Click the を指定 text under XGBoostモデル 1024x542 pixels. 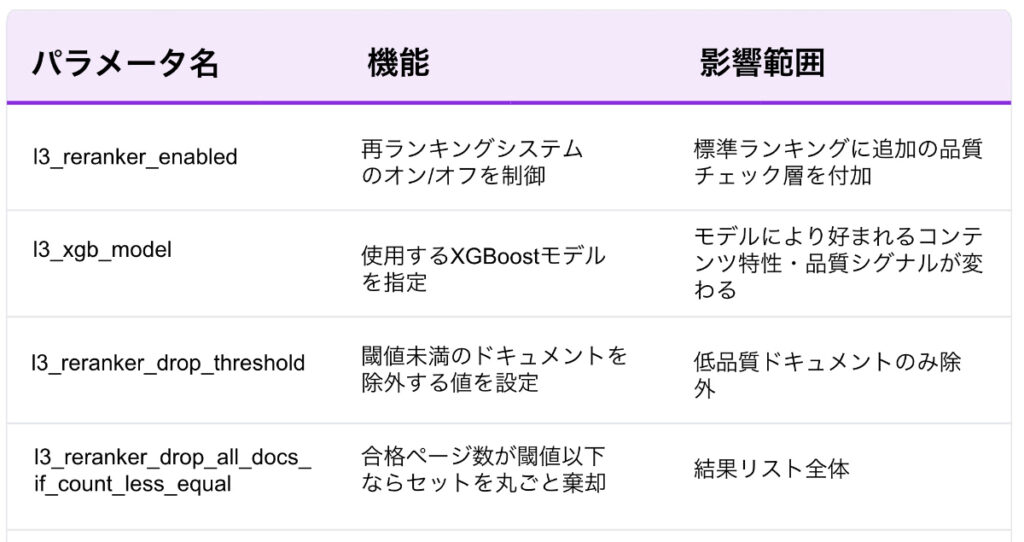pyautogui.click(x=394, y=283)
